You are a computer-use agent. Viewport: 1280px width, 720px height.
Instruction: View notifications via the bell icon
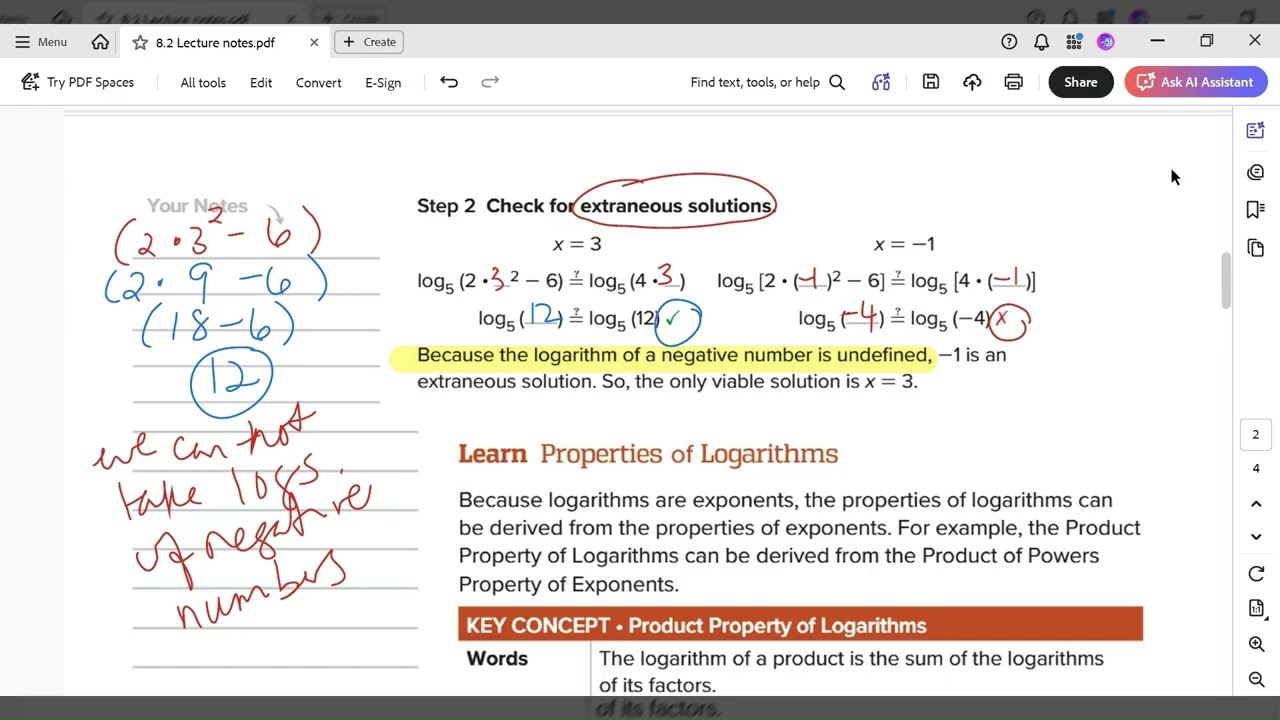(x=1041, y=42)
